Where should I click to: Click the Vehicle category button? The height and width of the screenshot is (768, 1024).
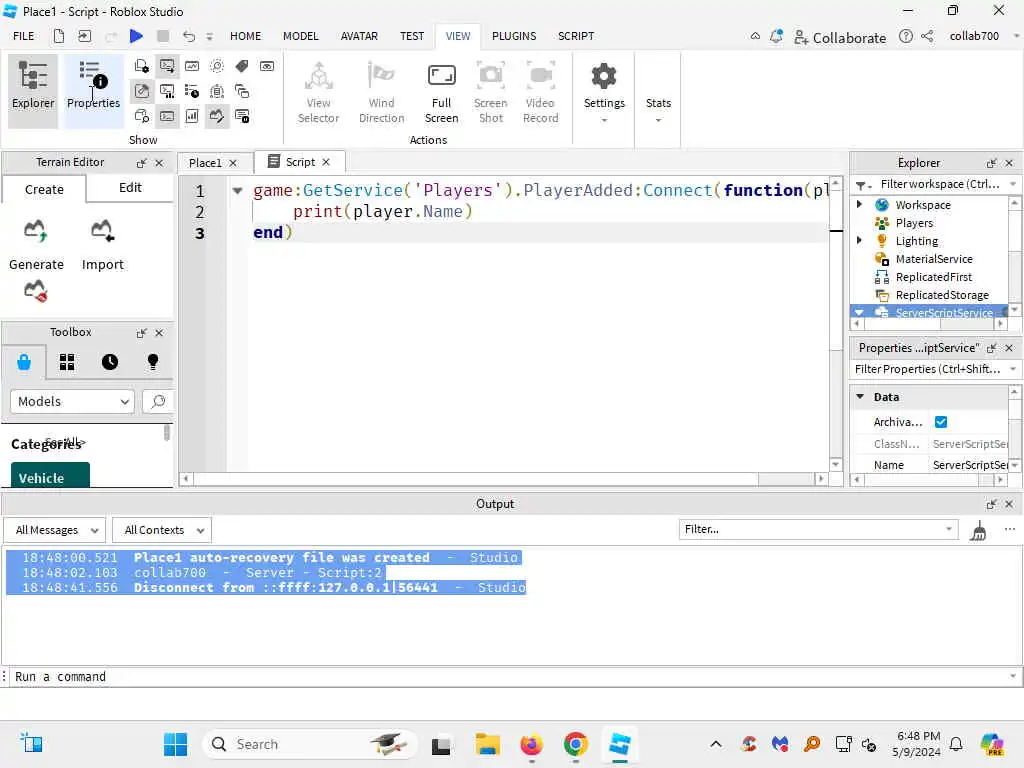tap(50, 475)
